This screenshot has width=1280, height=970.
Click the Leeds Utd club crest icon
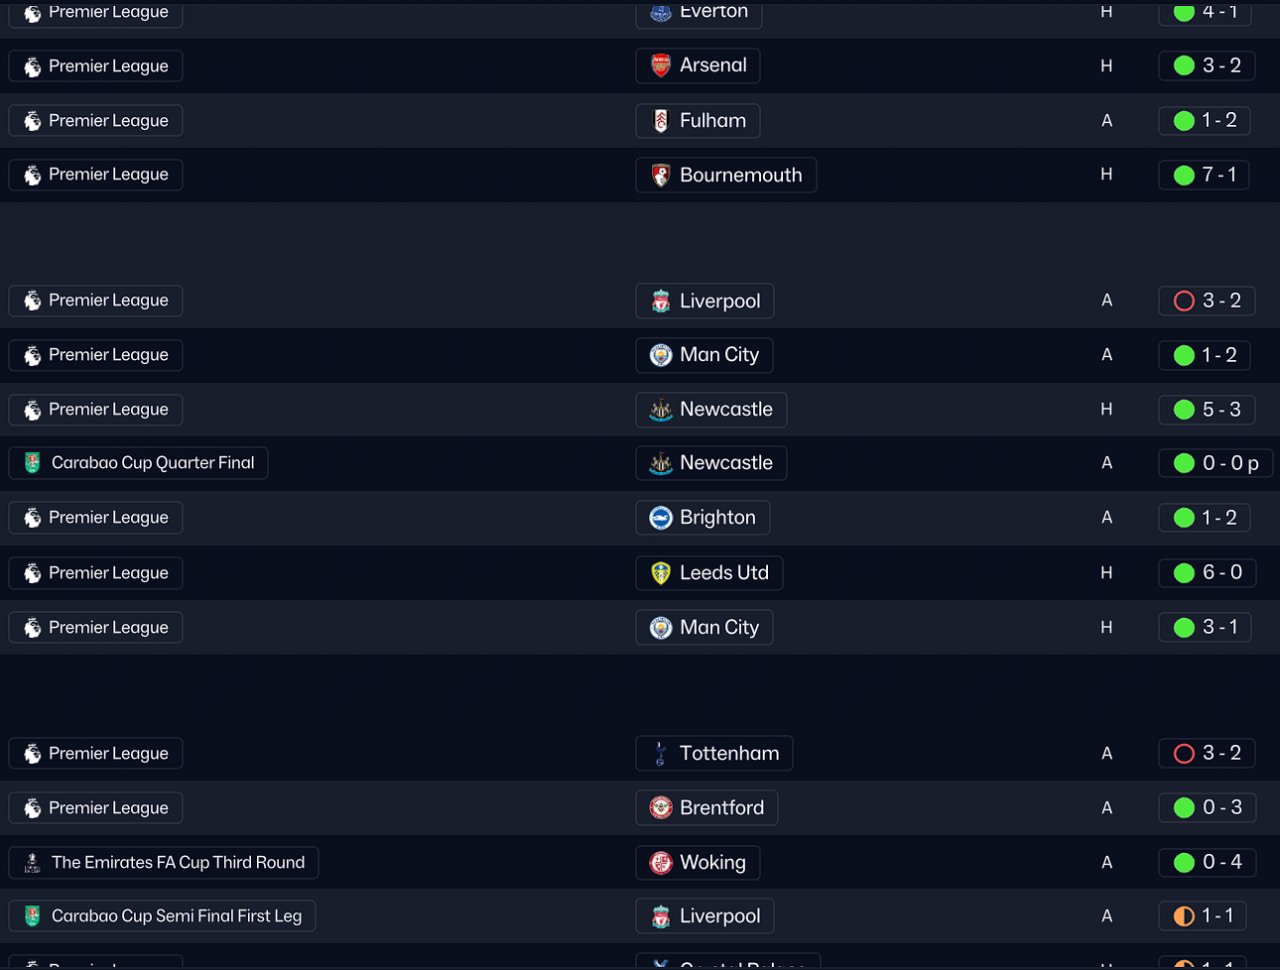click(x=661, y=573)
